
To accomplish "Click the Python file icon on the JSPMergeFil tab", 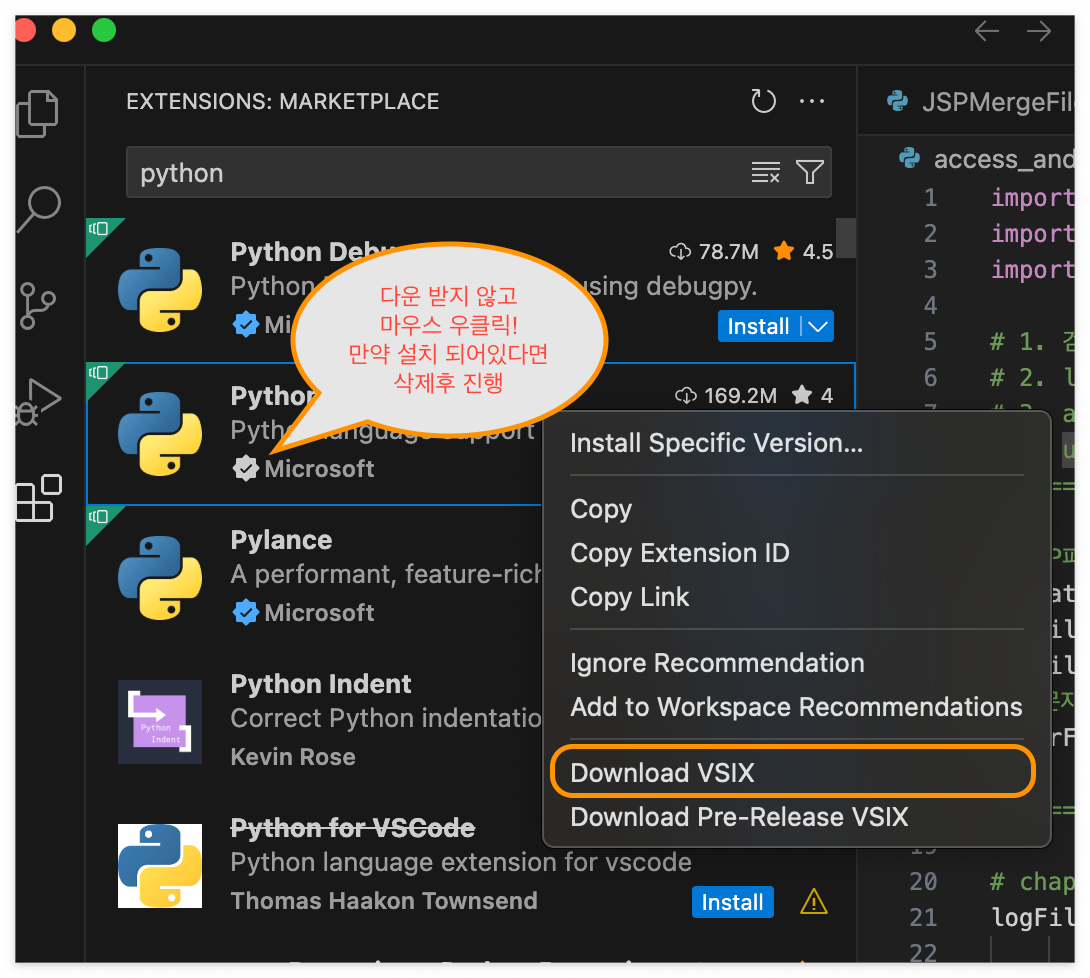I will 897,101.
